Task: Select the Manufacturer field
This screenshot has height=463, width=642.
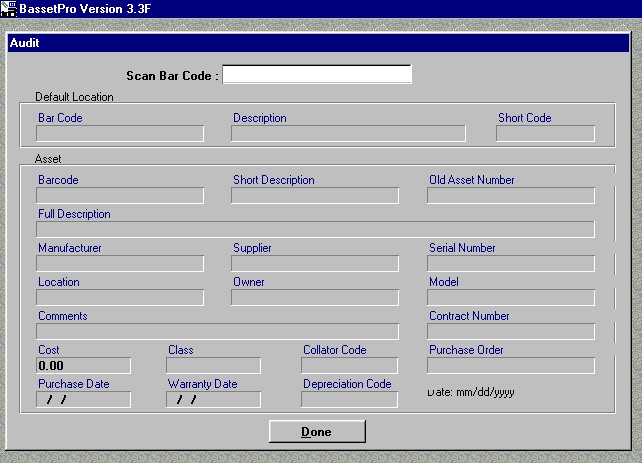Action: click(120, 263)
